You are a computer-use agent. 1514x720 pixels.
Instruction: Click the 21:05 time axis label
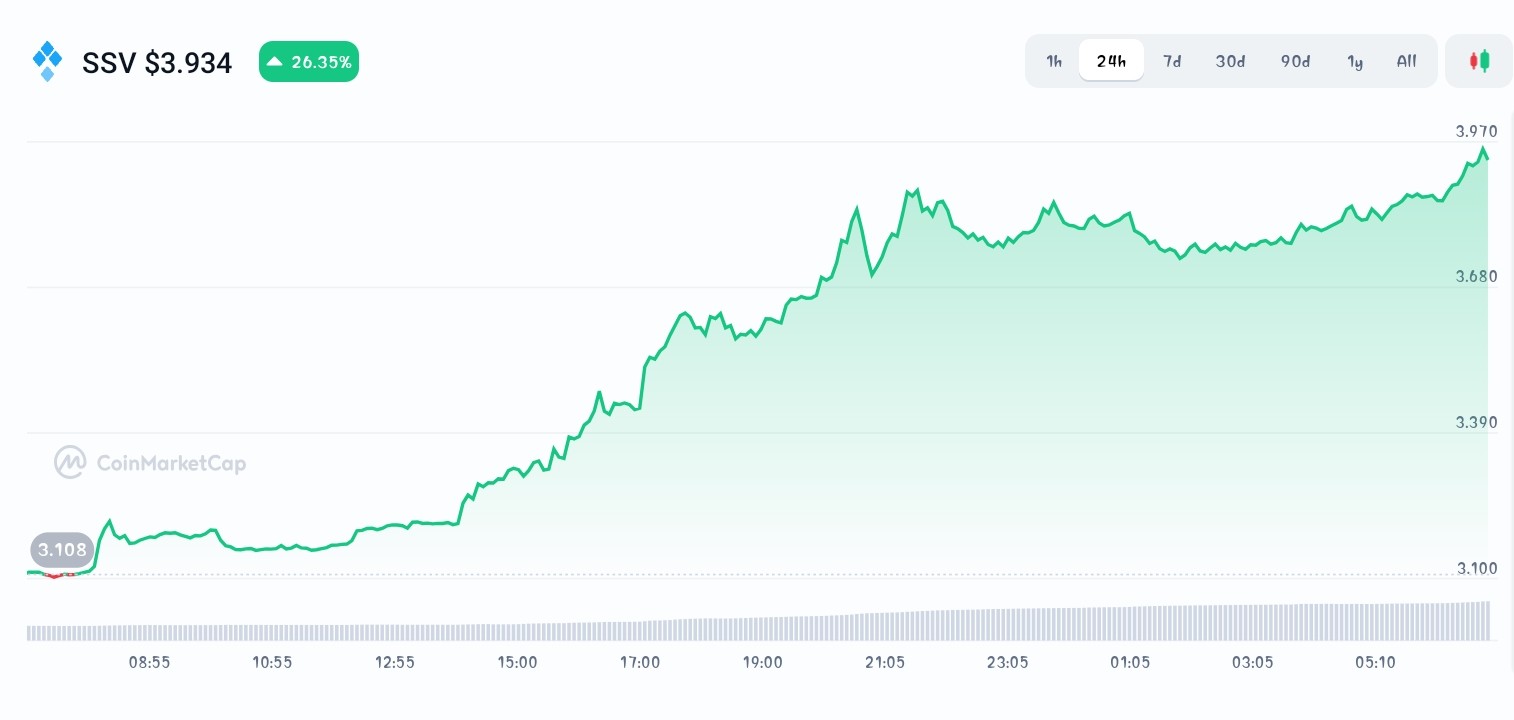[885, 662]
